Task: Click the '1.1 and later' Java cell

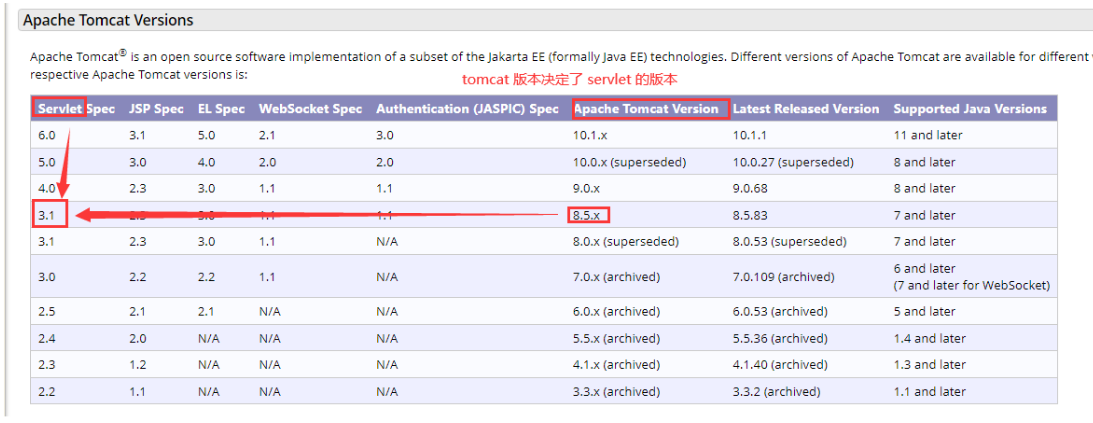Action: pyautogui.click(x=929, y=391)
